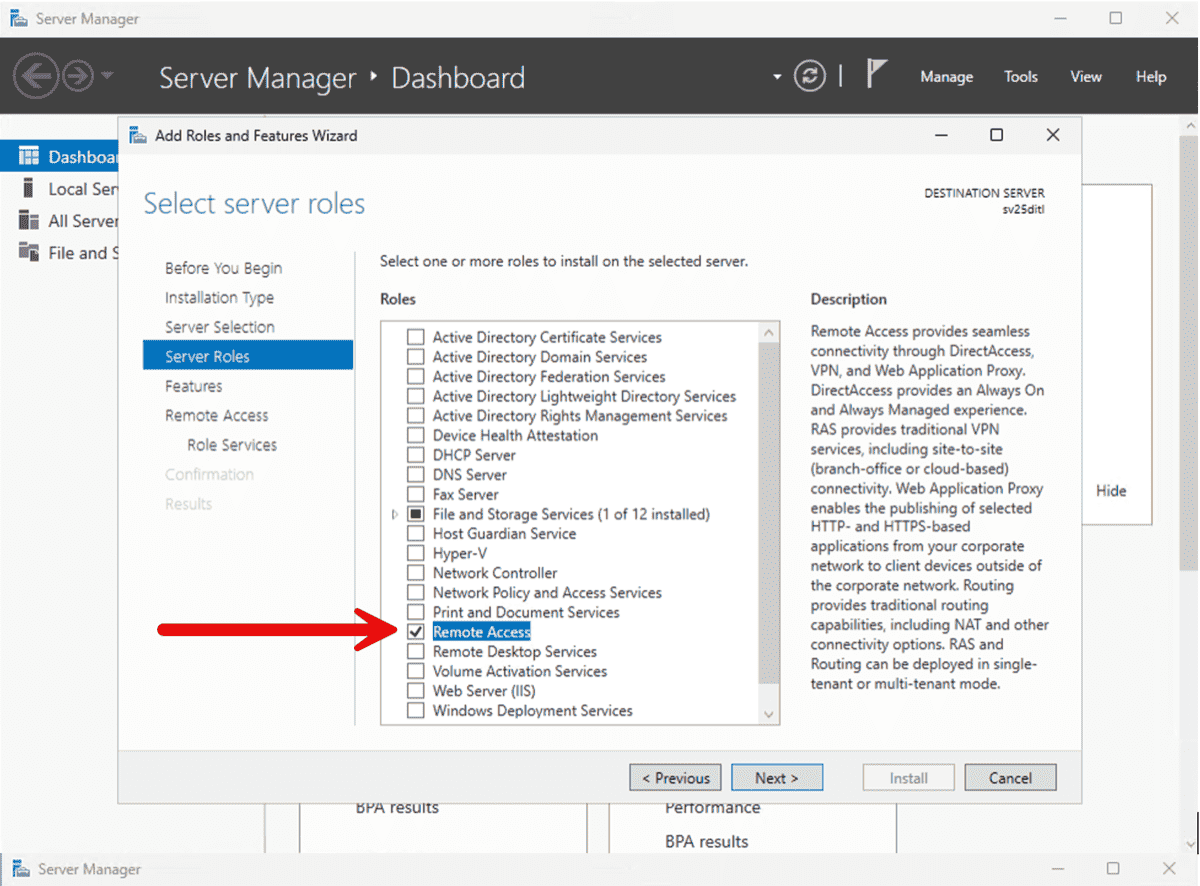Check Network Policy and Access Services

pos(416,592)
